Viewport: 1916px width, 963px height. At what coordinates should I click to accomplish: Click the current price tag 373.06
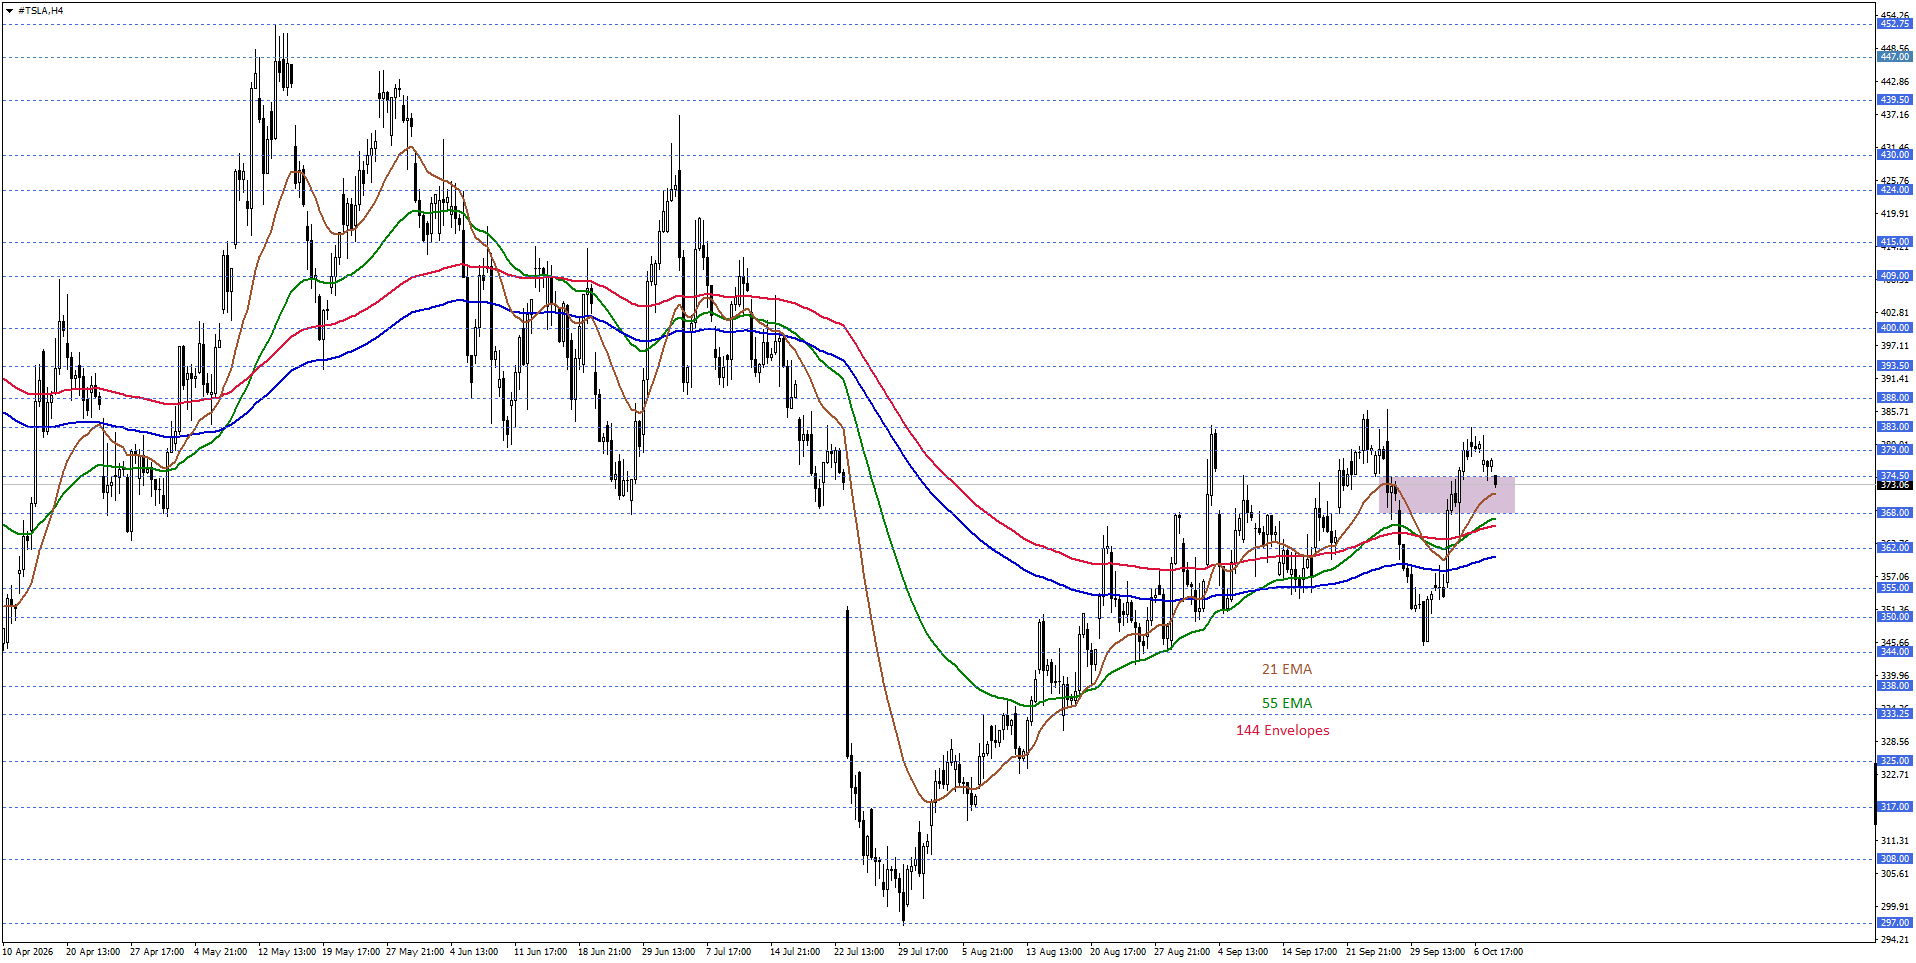[1895, 485]
